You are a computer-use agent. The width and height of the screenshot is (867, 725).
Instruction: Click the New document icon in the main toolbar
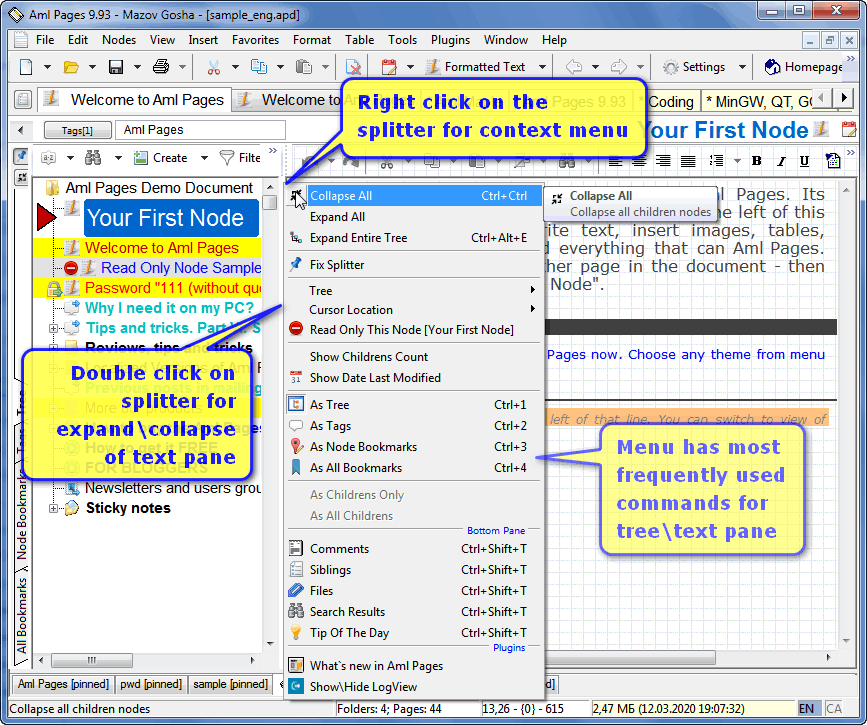click(26, 67)
